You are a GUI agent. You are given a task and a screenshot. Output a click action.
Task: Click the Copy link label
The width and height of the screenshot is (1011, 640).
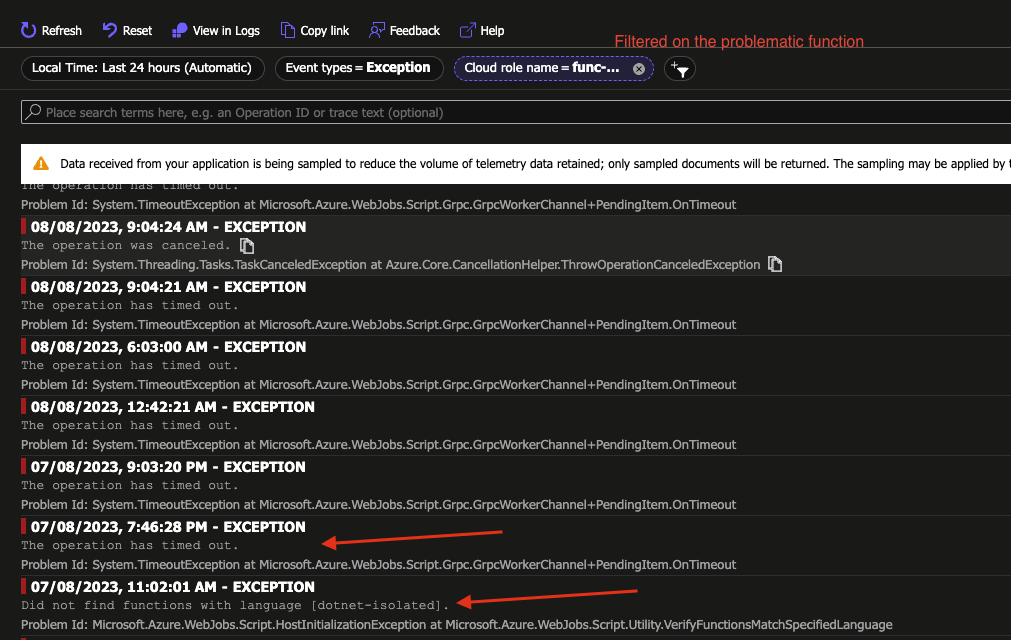[x=324, y=30]
